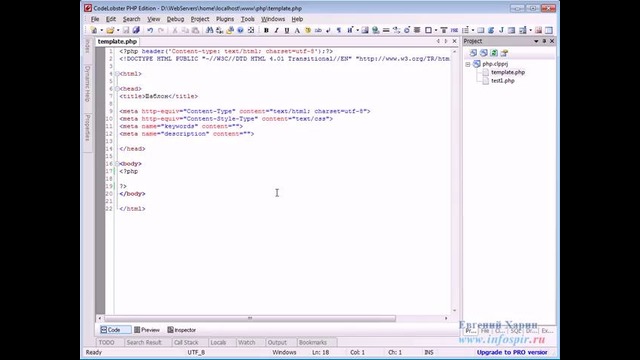Screen dimensions: 640x360
Task: Click the layout panel icon at toolbar end
Action: click(x=549, y=30)
